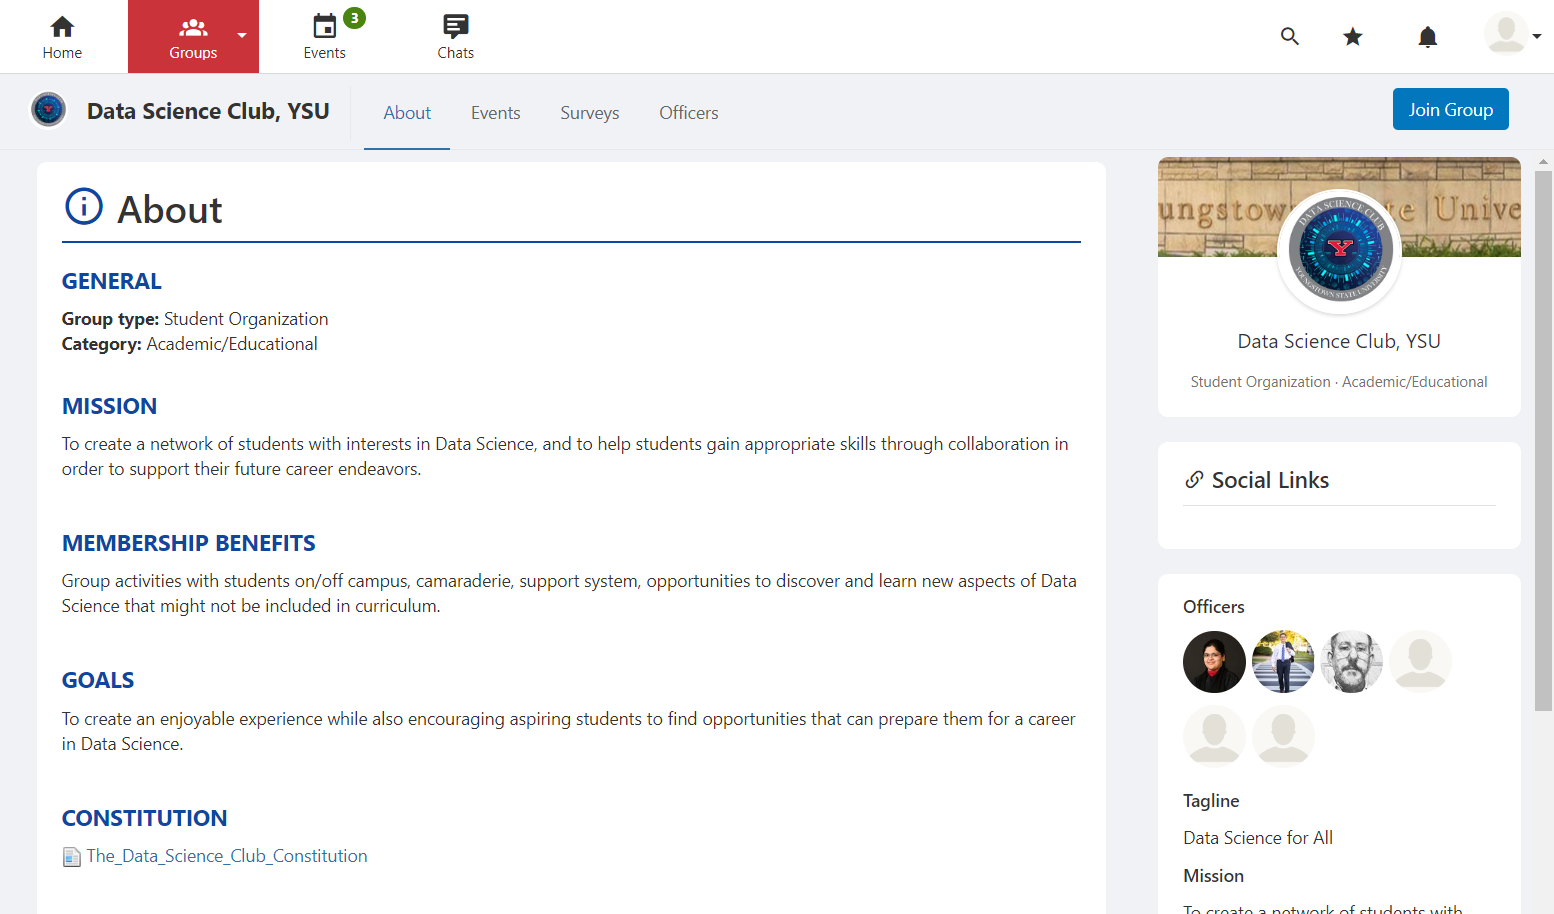Open The_Data_Science_Club_Constitution link
The image size is (1554, 914).
tap(227, 856)
